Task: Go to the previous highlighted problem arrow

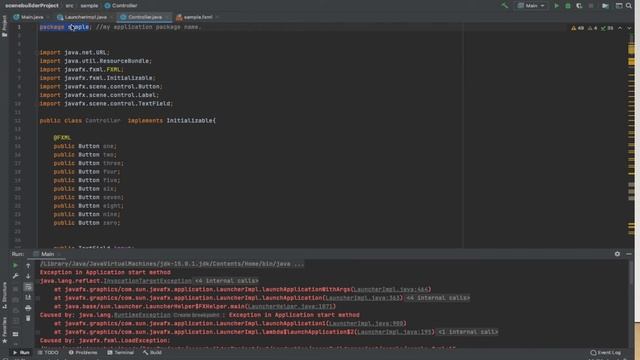Action: 620,28
